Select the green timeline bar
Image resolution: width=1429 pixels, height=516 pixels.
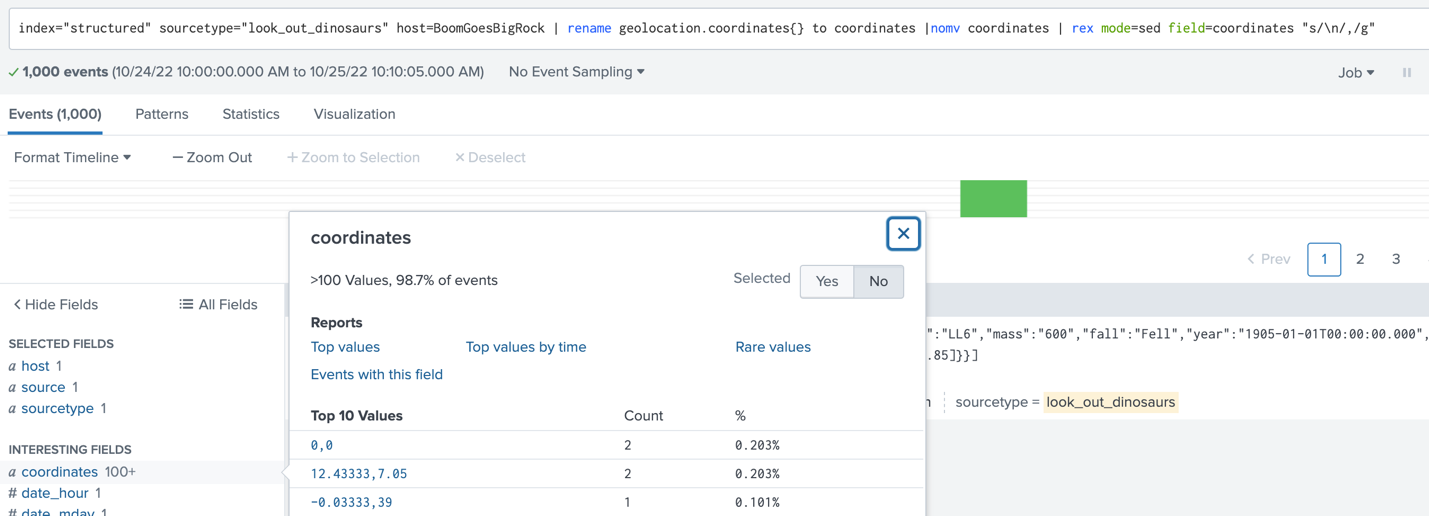pos(993,199)
